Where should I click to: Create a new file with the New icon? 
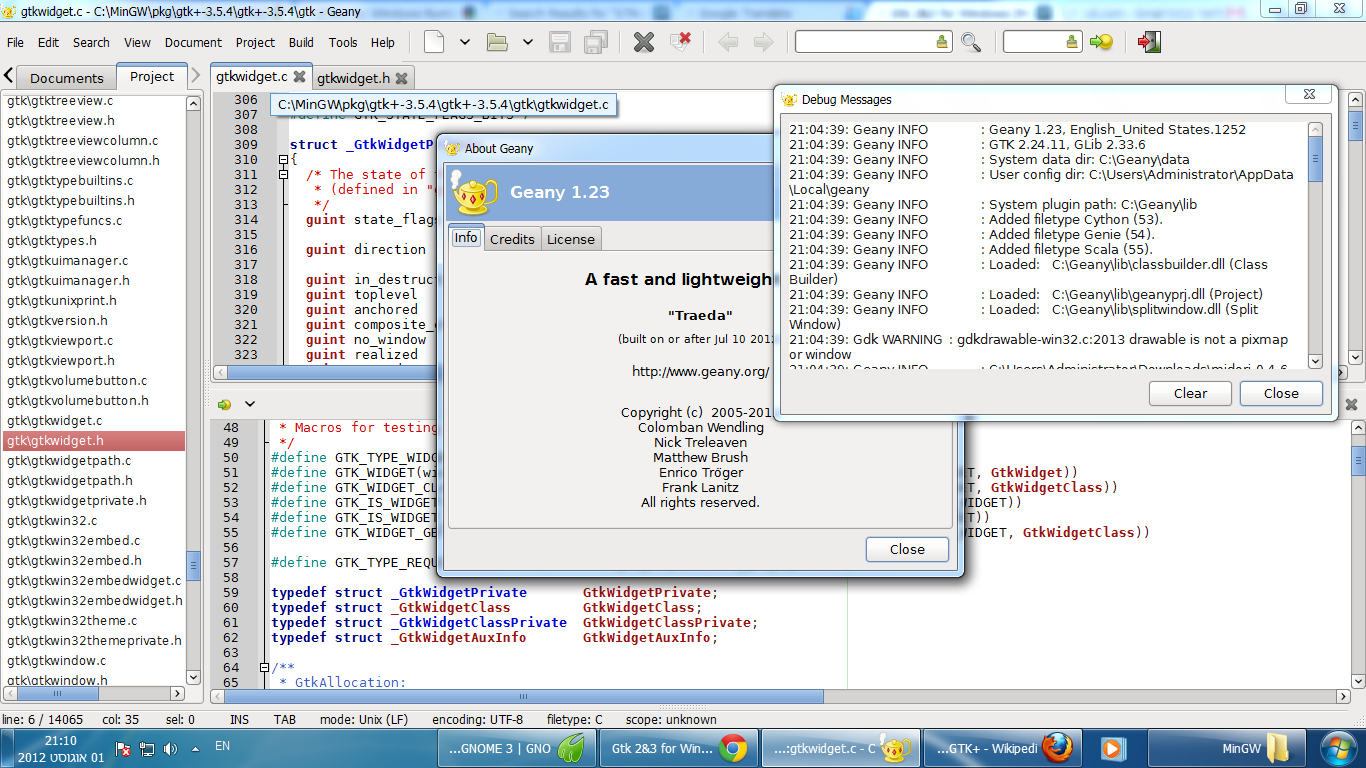coord(433,42)
